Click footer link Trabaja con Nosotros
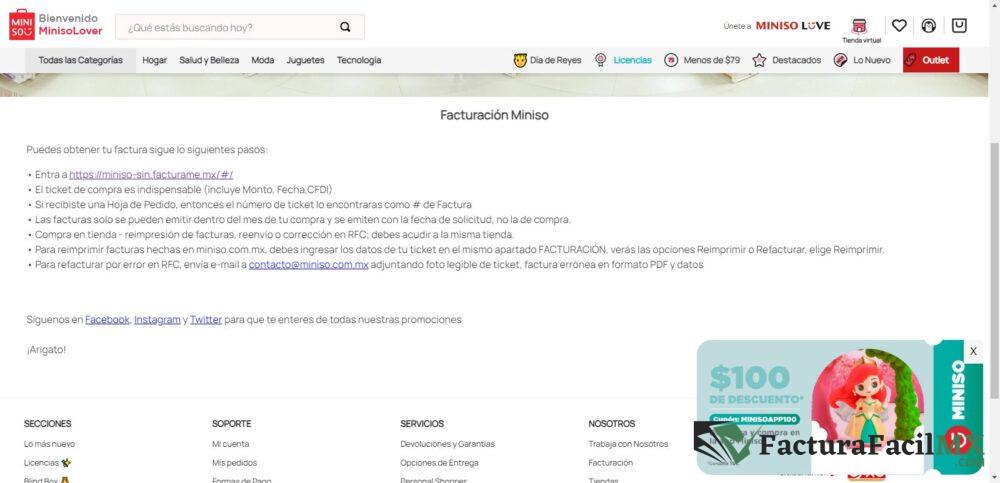This screenshot has width=1000, height=483. [628, 444]
